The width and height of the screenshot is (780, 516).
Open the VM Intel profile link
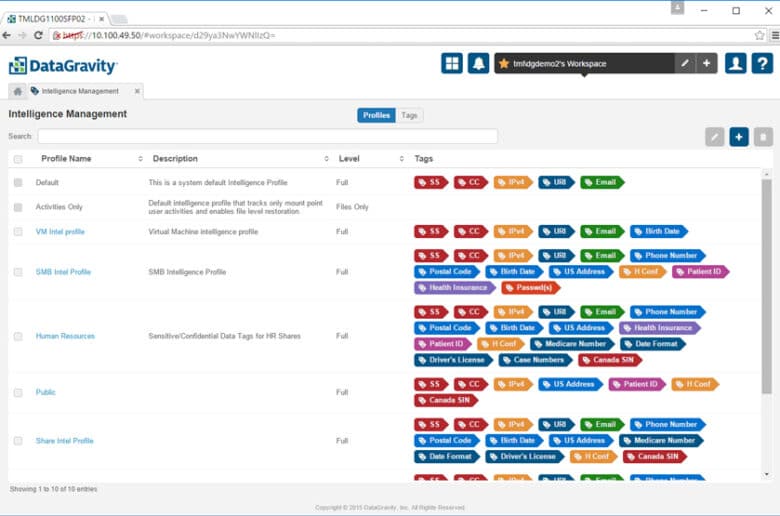pos(60,231)
